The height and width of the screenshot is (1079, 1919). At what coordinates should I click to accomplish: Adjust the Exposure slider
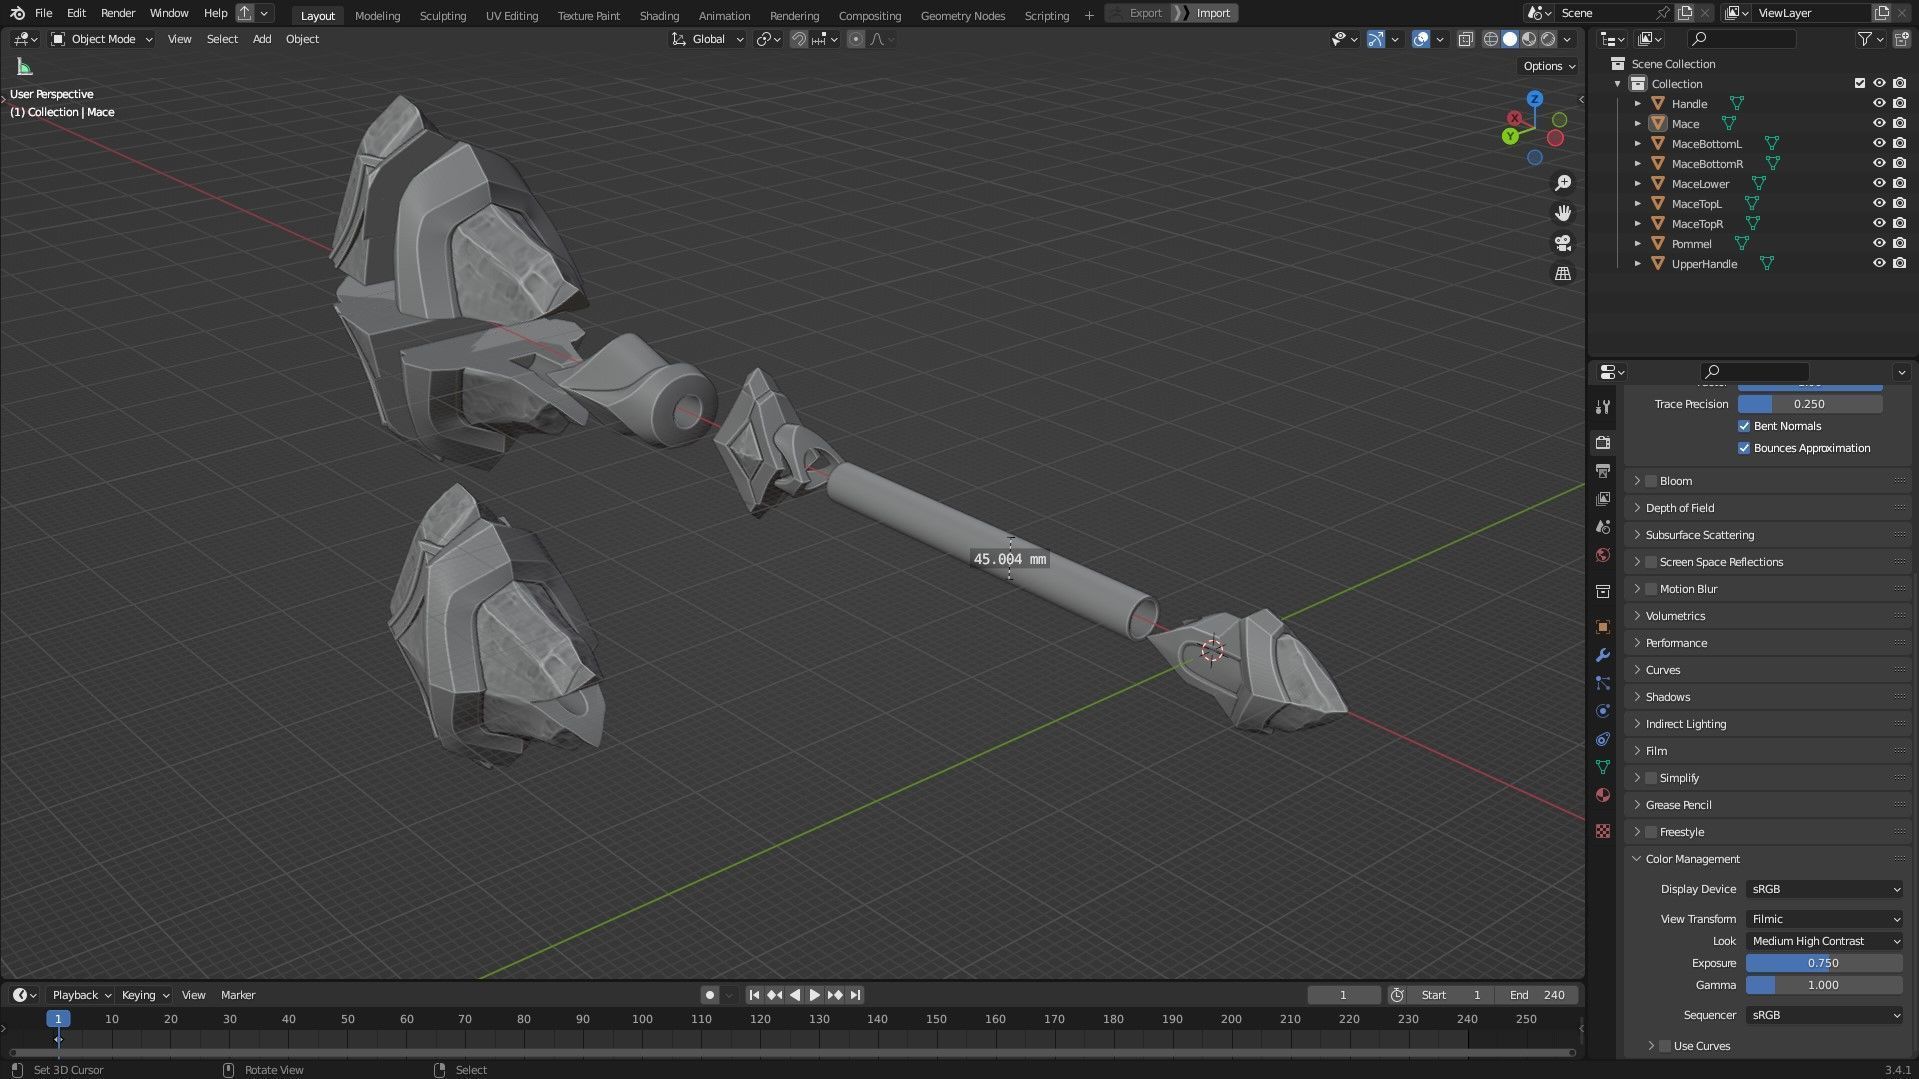tap(1824, 963)
